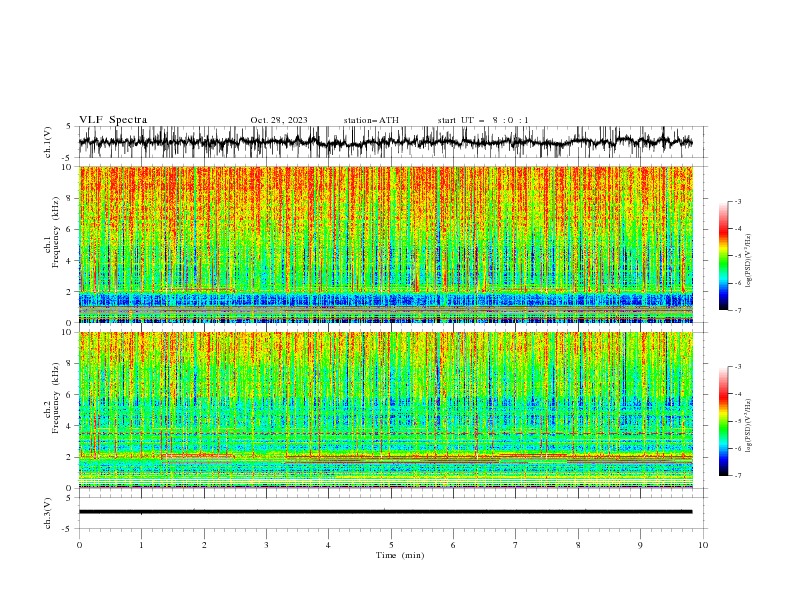This screenshot has width=792, height=612.
Task: Click the '-7' tick on ch.2 colorbar
Action: 737,475
